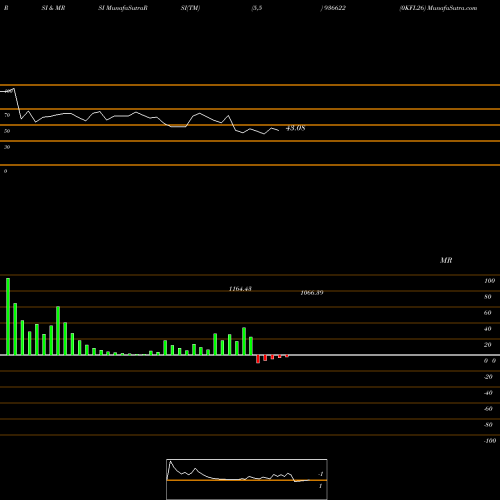This screenshot has width=500, height=500.
Task: Click the RSI value label 43.08
Action: pyautogui.click(x=296, y=128)
